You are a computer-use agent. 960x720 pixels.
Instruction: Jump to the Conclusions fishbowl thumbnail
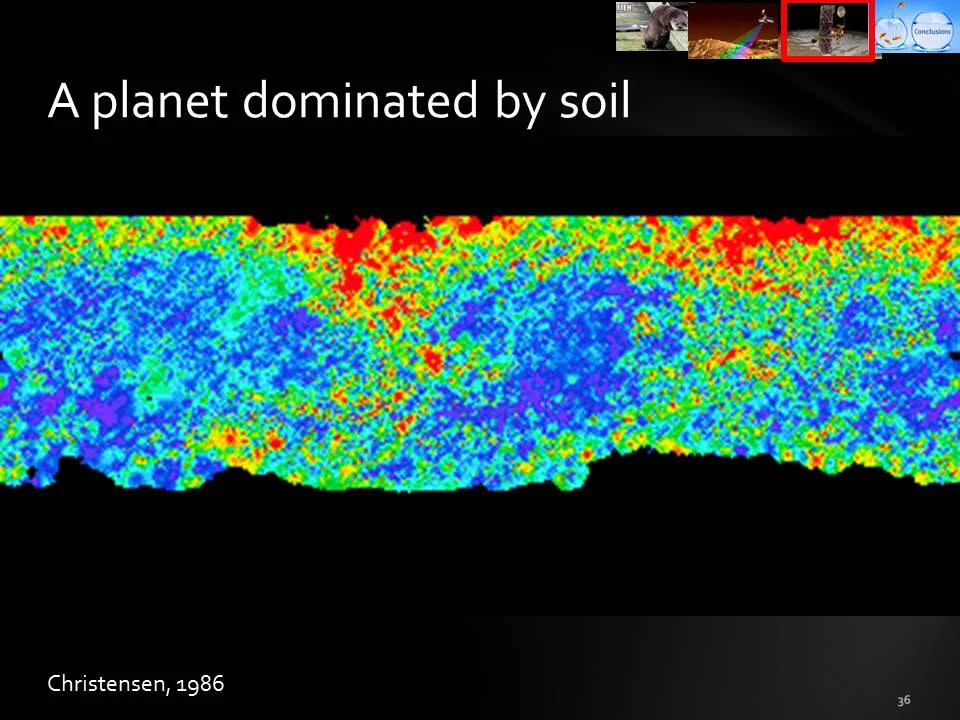tap(917, 28)
